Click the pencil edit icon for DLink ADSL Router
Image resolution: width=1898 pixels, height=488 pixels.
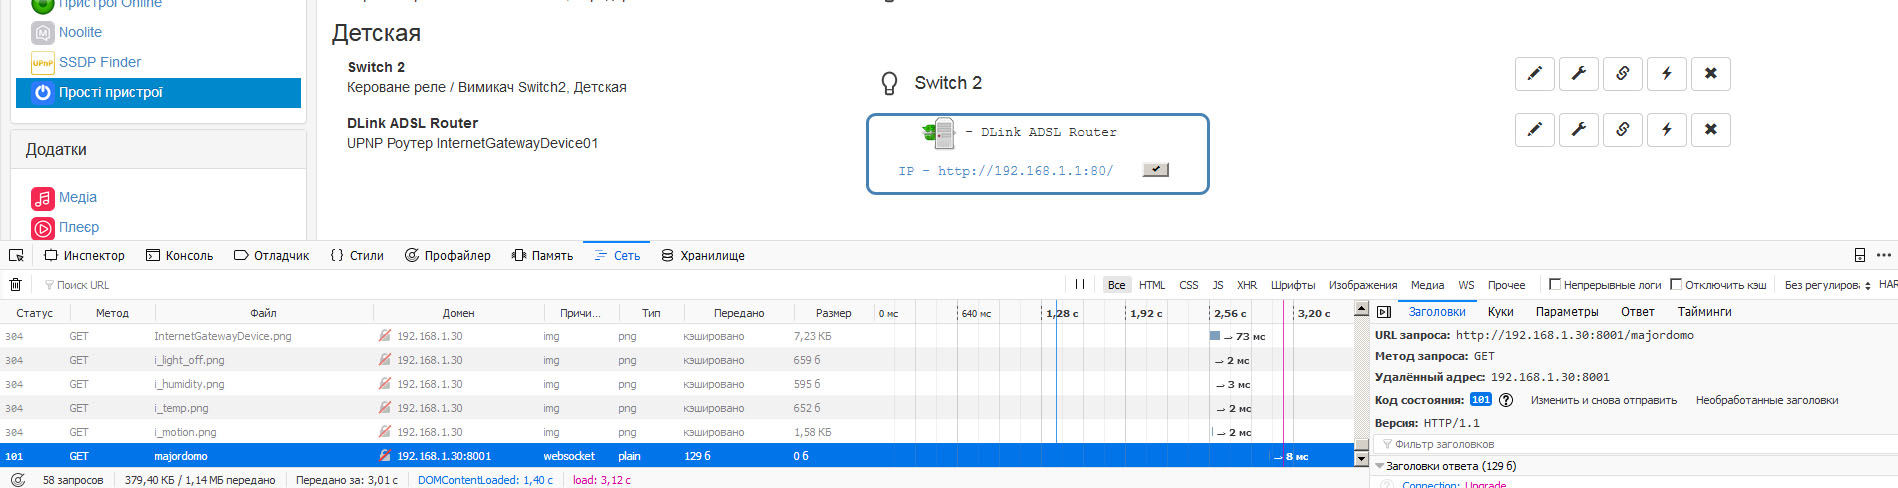coord(1535,129)
